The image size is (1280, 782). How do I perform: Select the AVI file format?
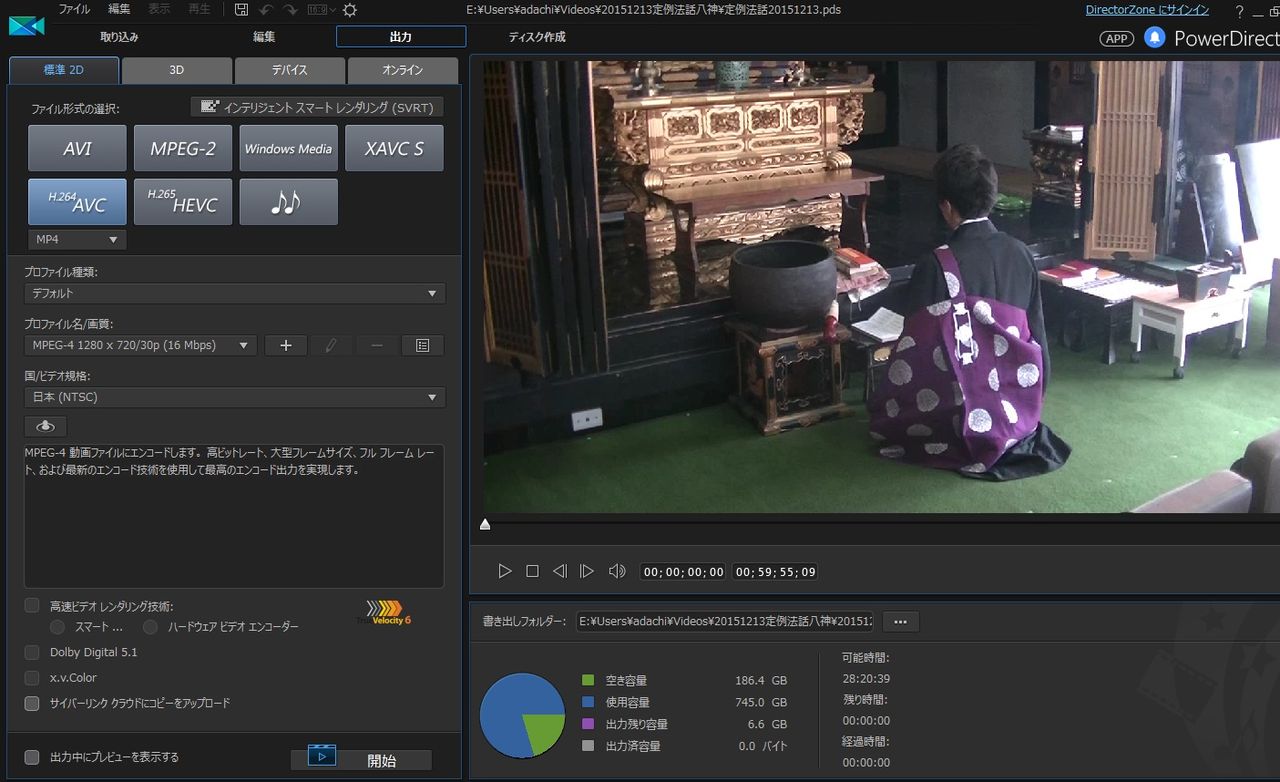77,149
